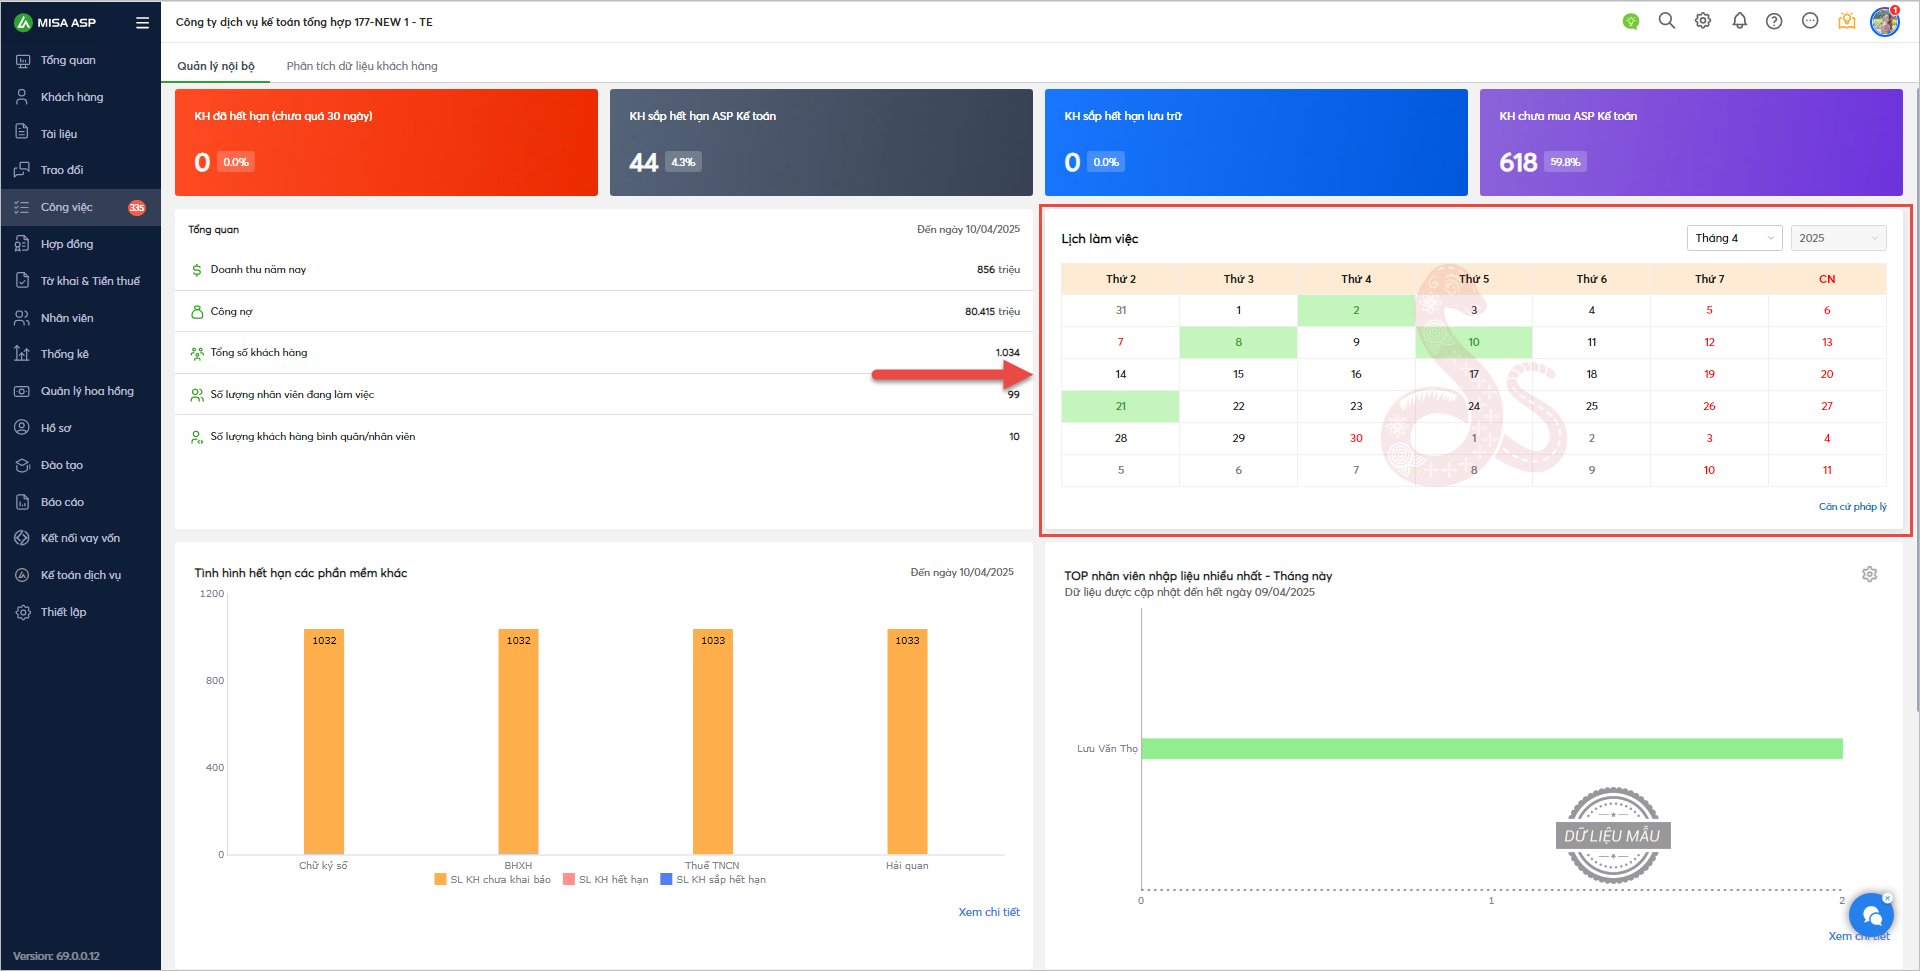Click Lưu Văn Thọ green bar
The height and width of the screenshot is (971, 1920).
pos(1492,749)
